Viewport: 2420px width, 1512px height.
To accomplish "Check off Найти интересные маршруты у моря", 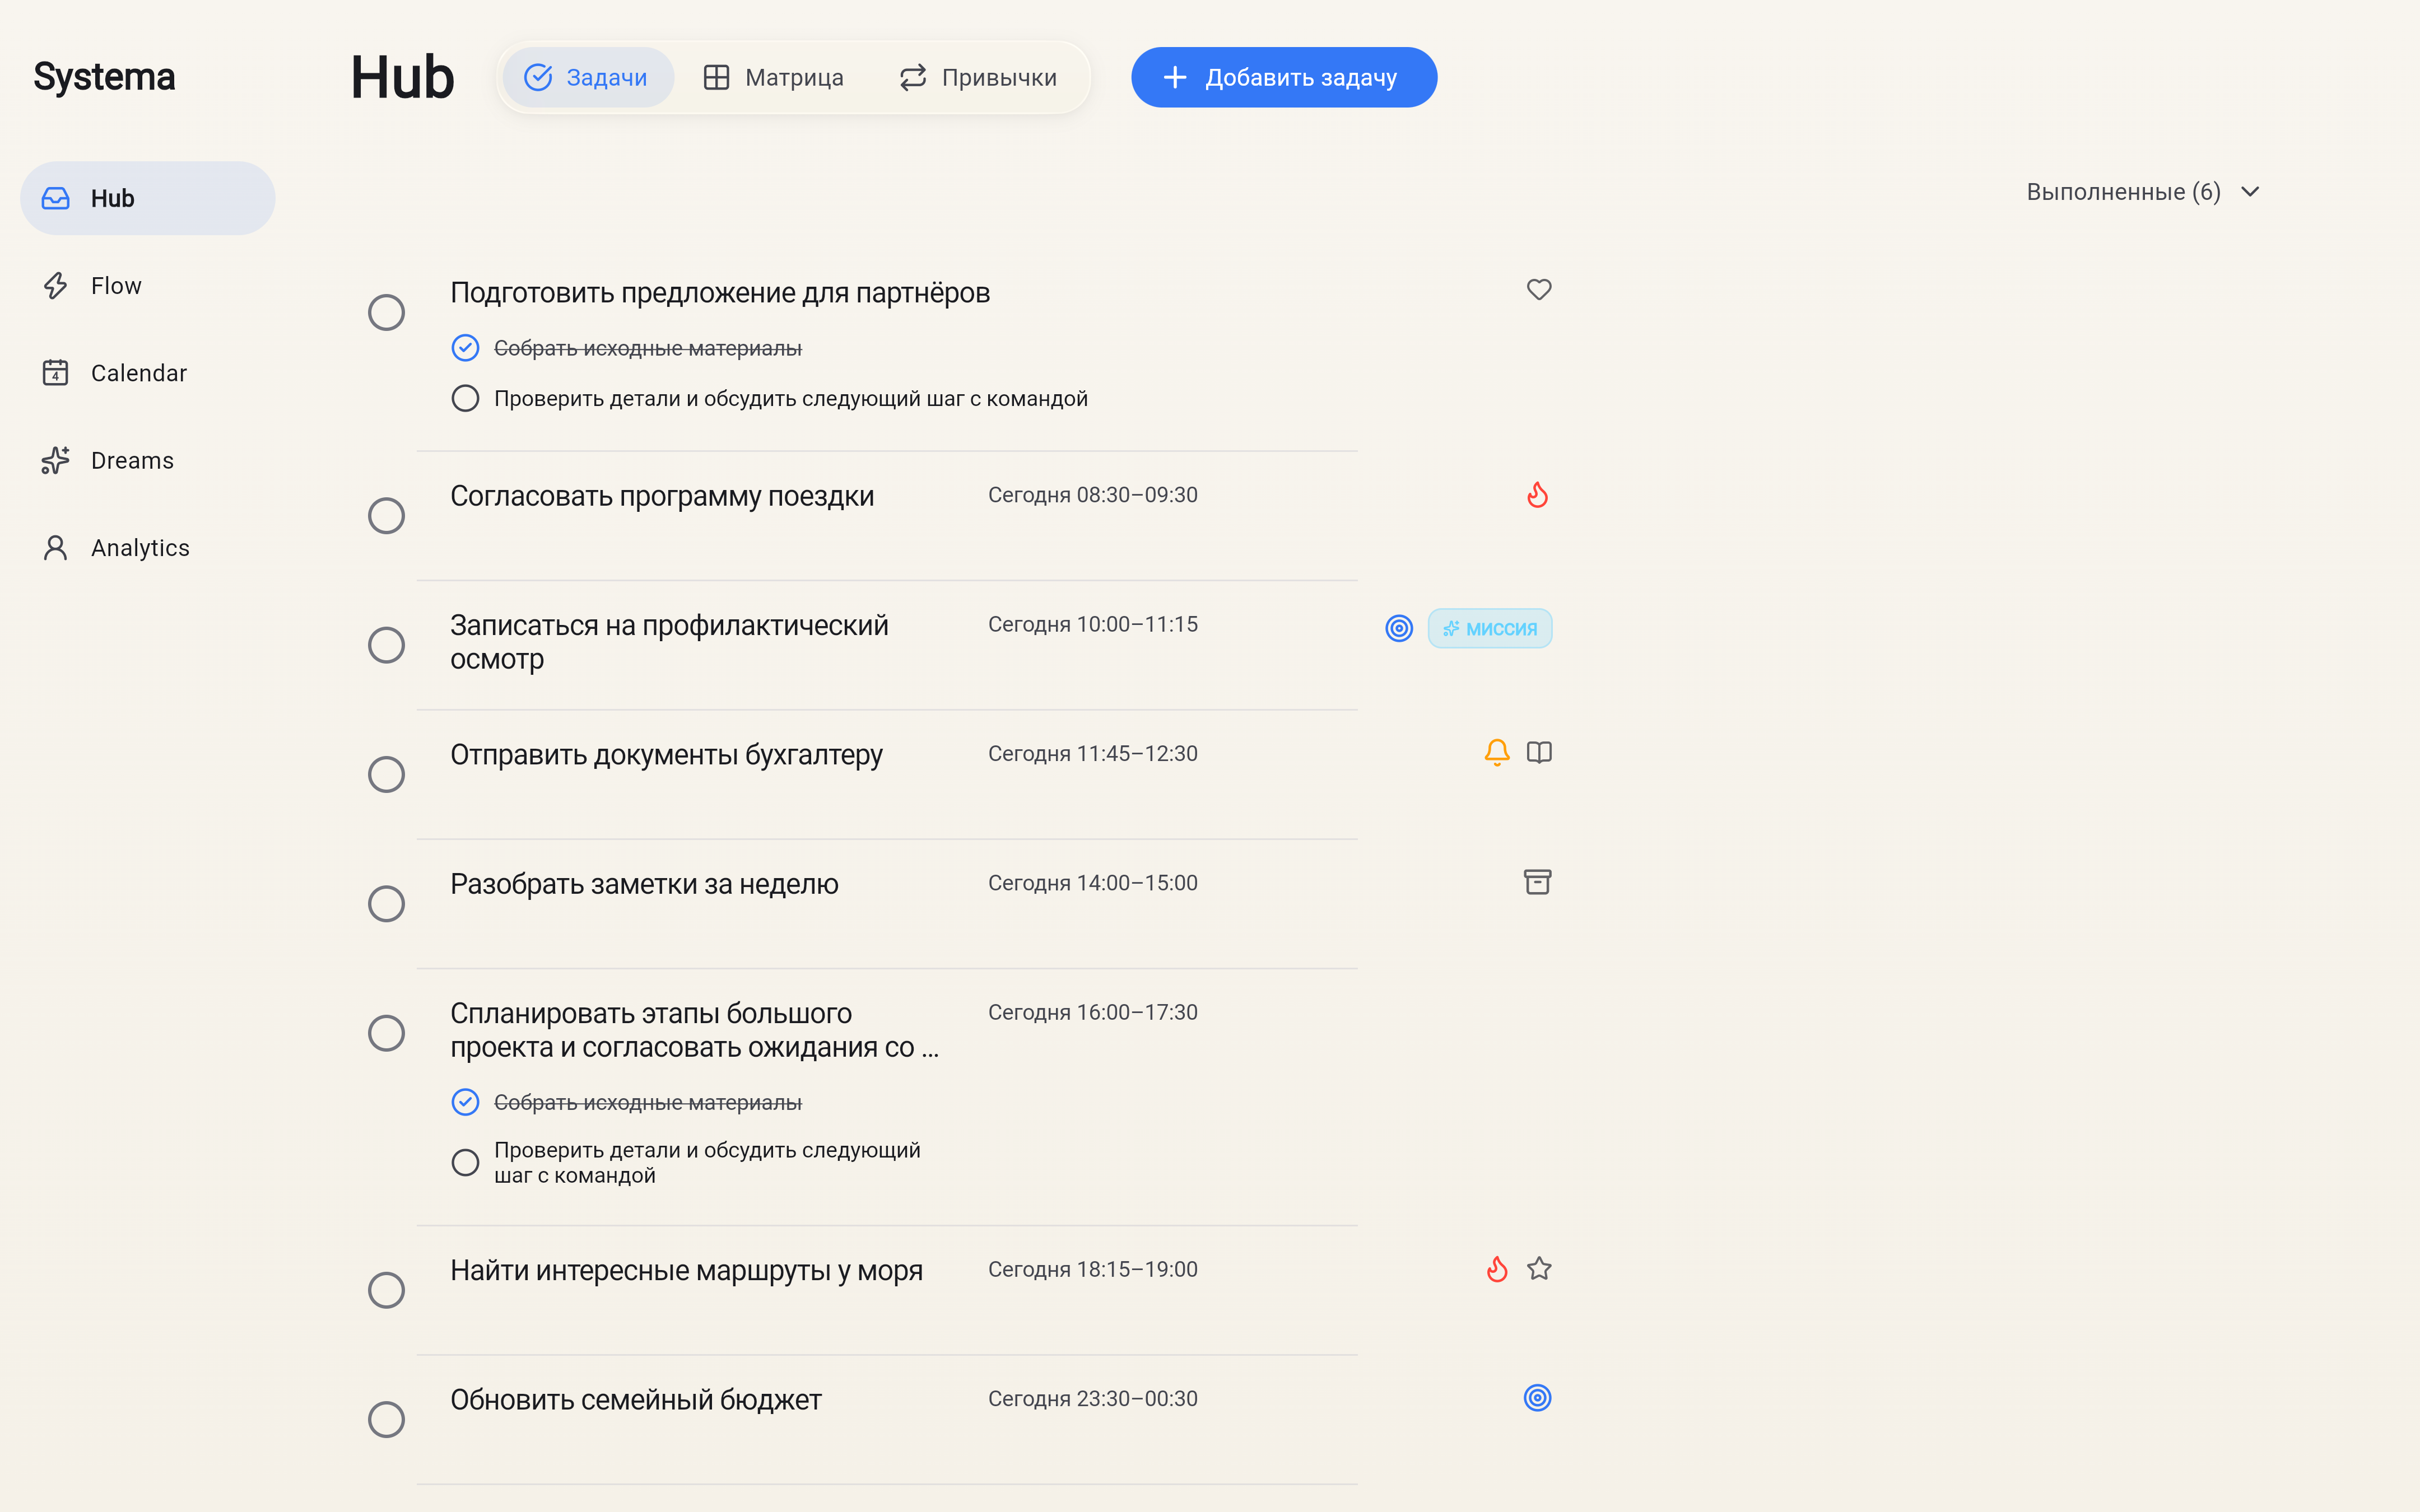I will point(386,1290).
